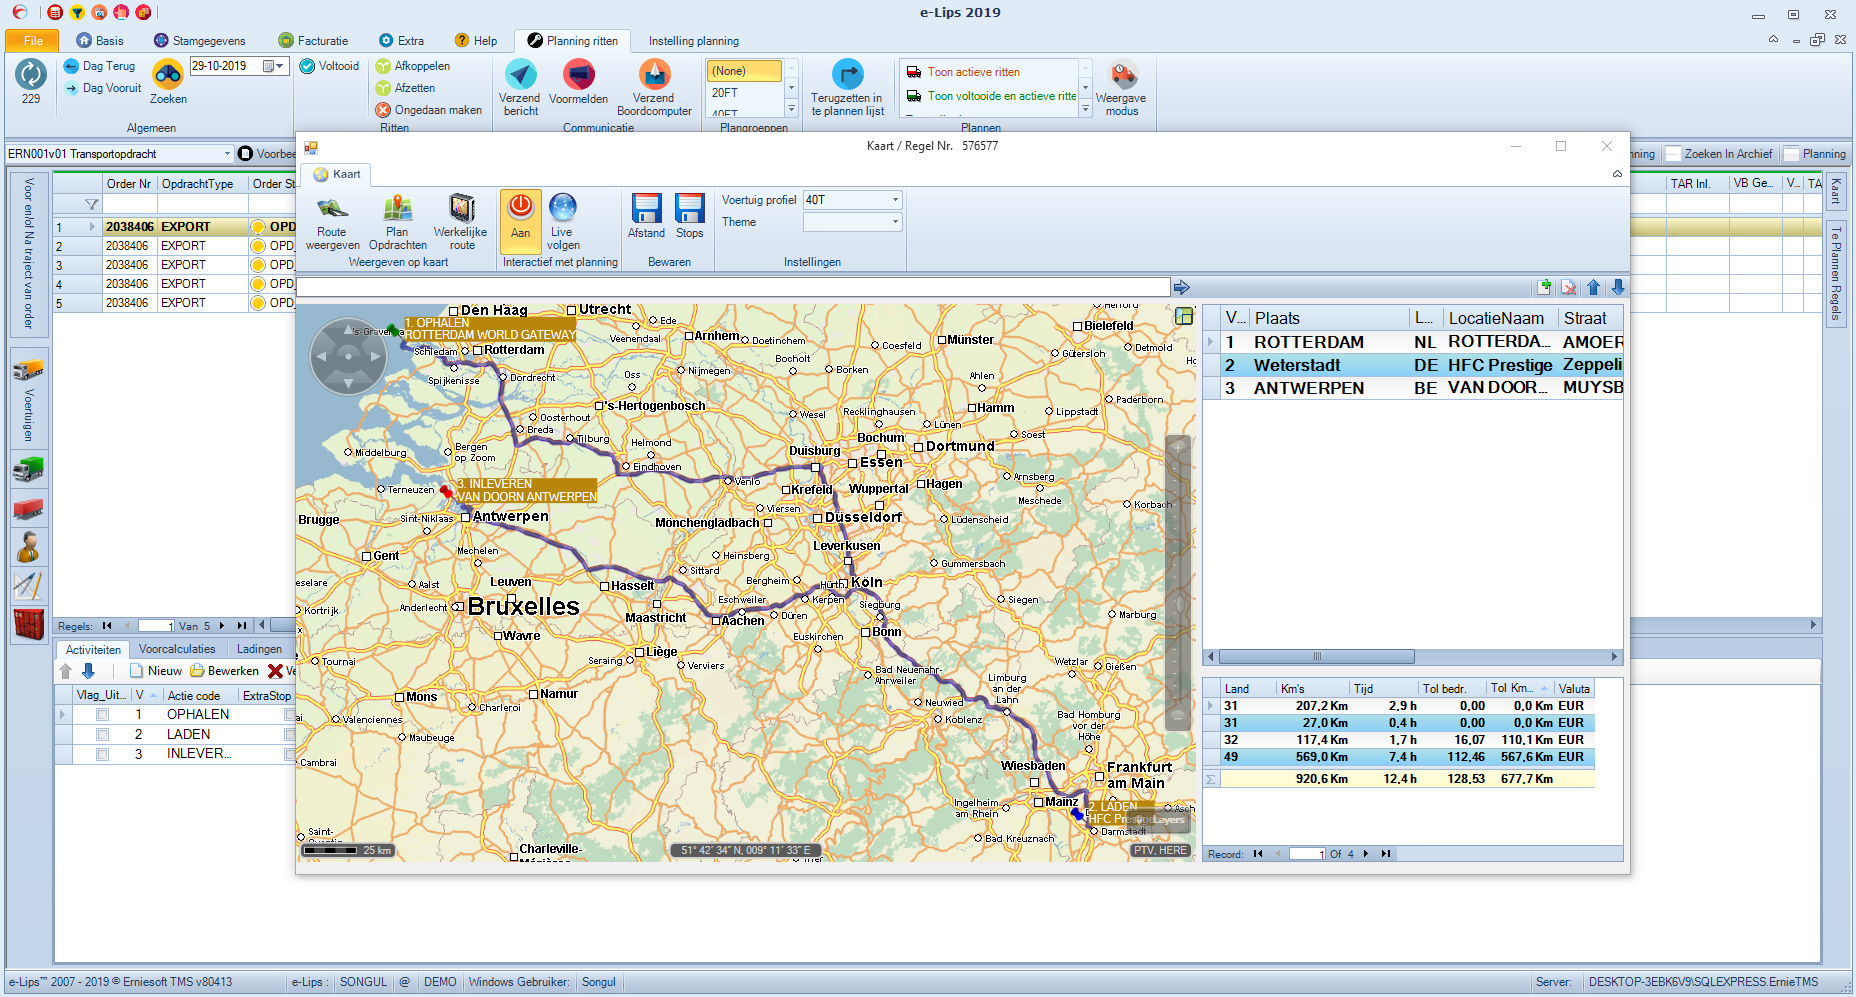Image resolution: width=1856 pixels, height=997 pixels.
Task: Check the Vlag_Uit box for INLEVER row
Action: coord(102,755)
